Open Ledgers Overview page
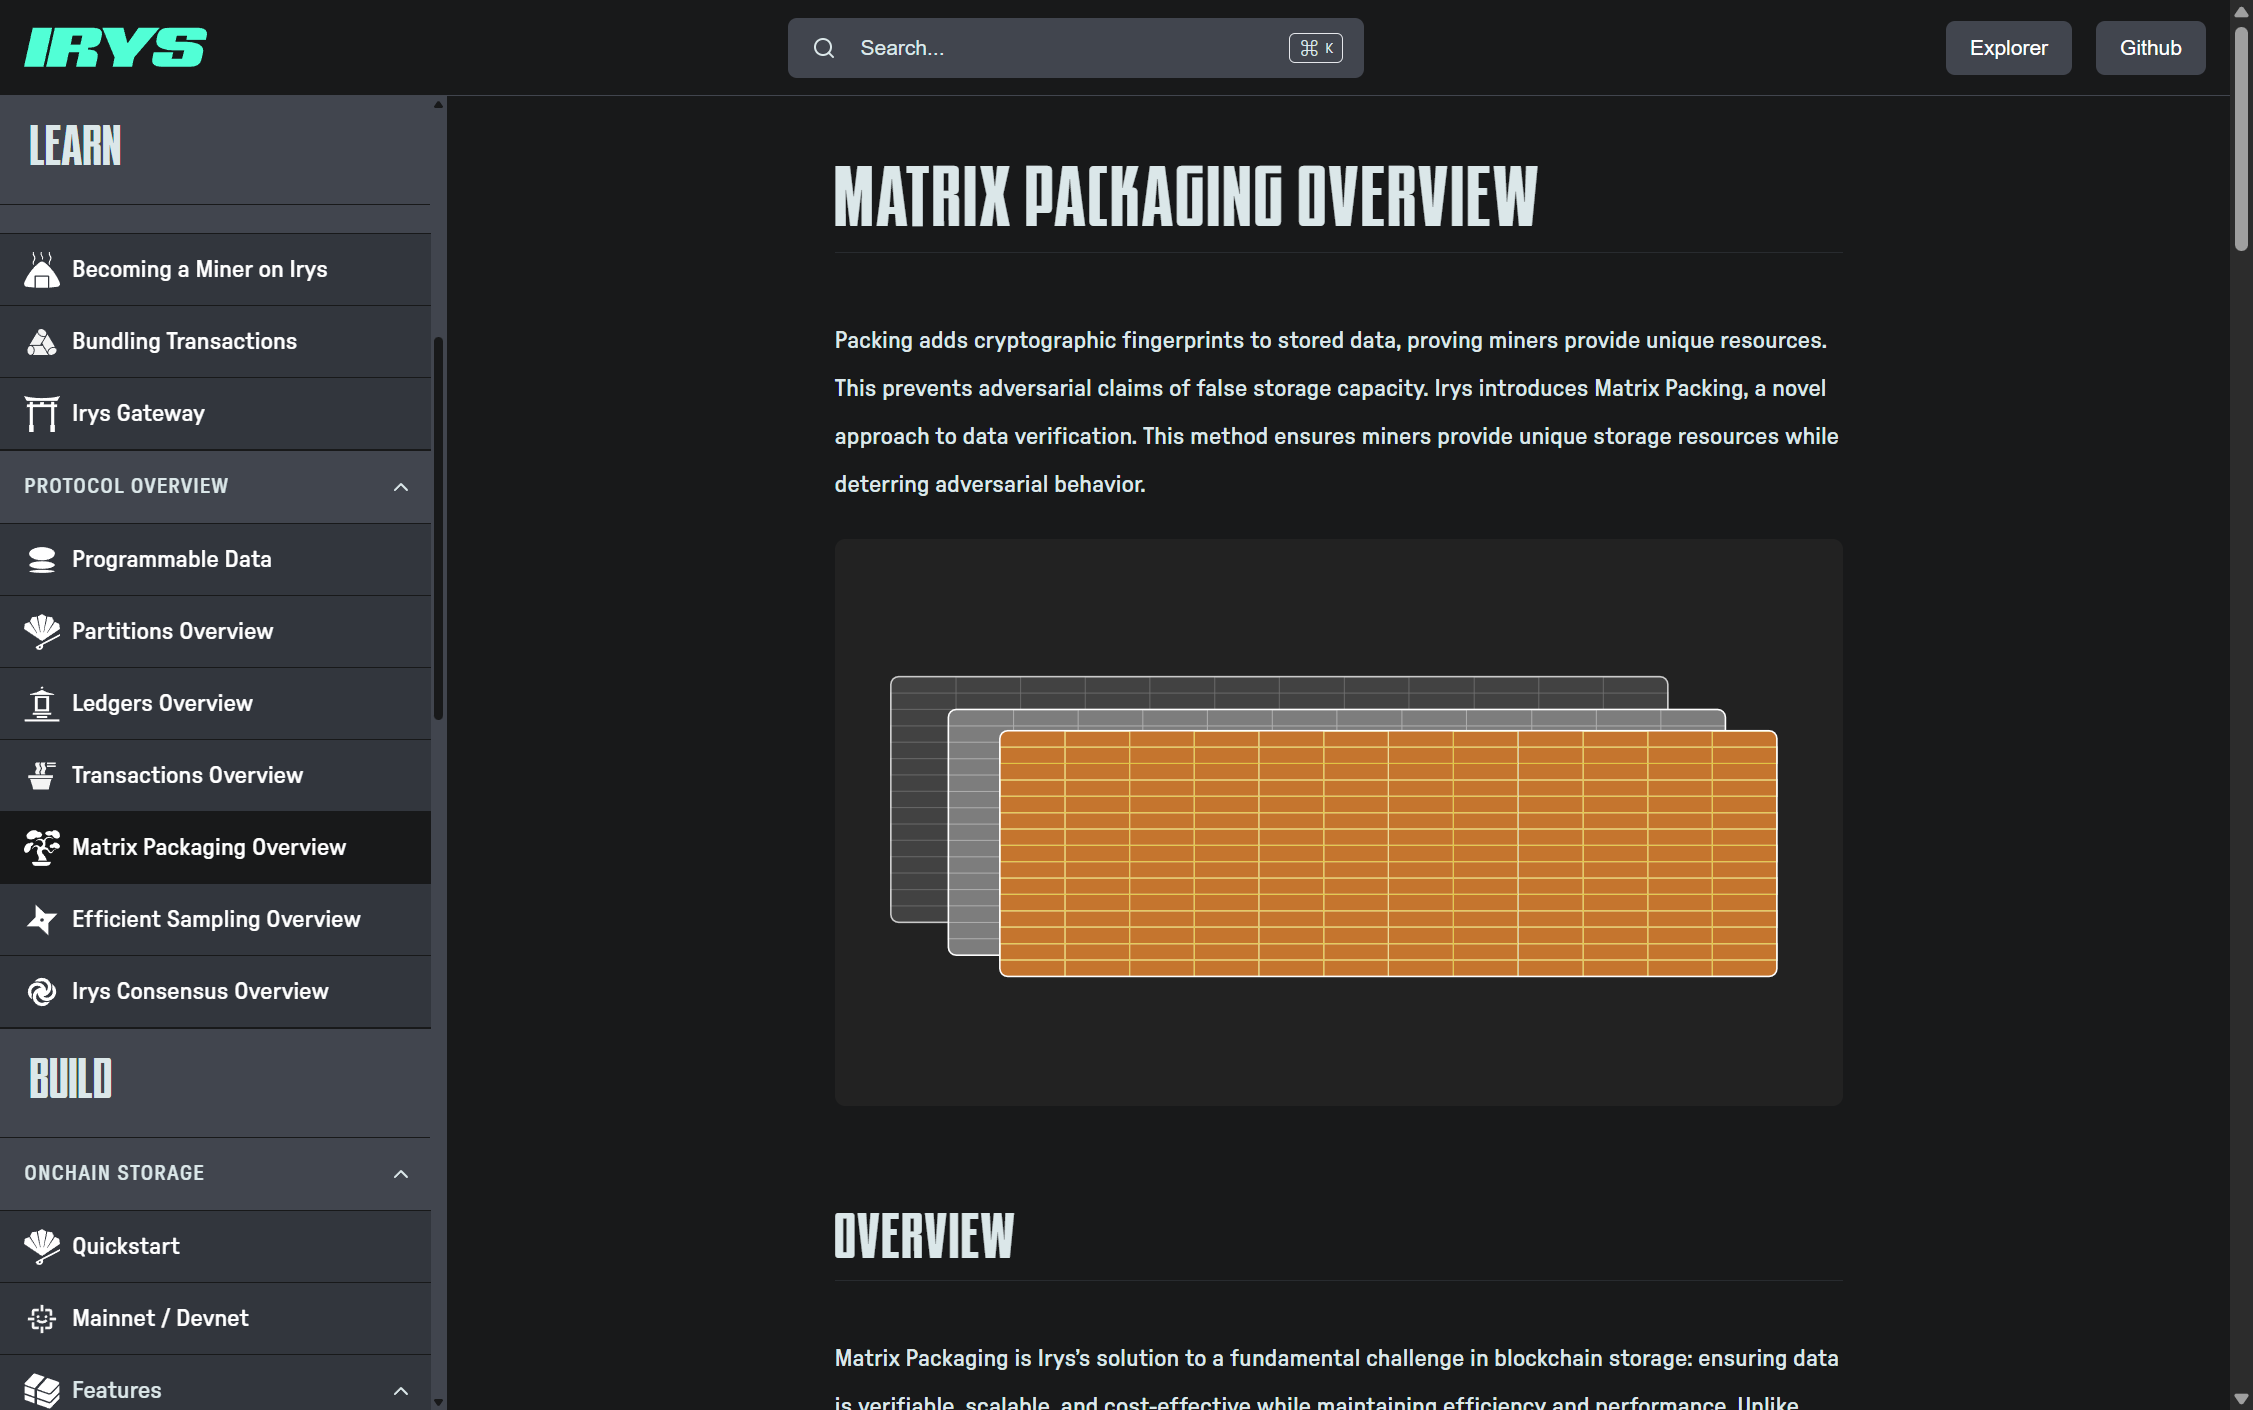This screenshot has width=2253, height=1410. 215,704
